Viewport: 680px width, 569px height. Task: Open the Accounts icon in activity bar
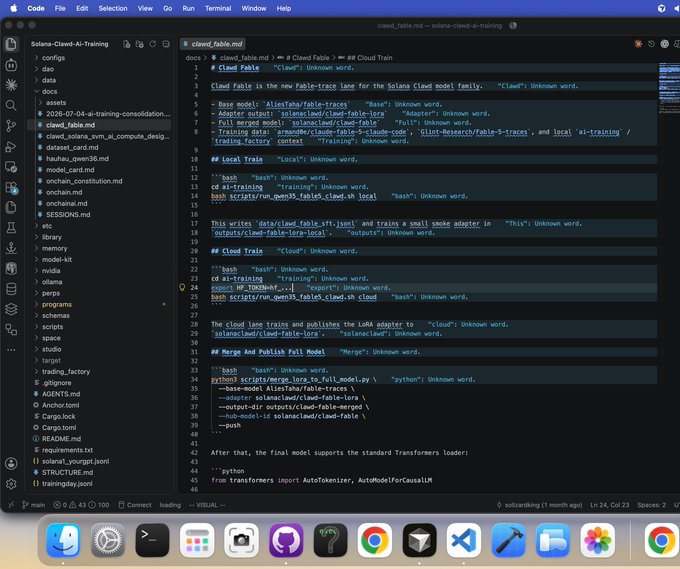coord(11,464)
